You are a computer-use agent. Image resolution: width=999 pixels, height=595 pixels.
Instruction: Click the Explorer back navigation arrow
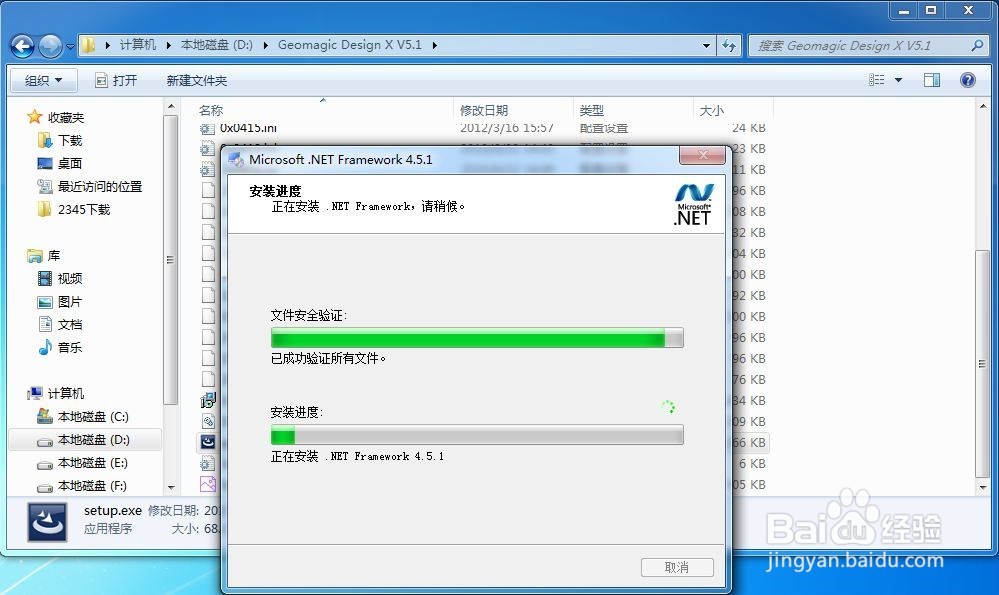(23, 46)
